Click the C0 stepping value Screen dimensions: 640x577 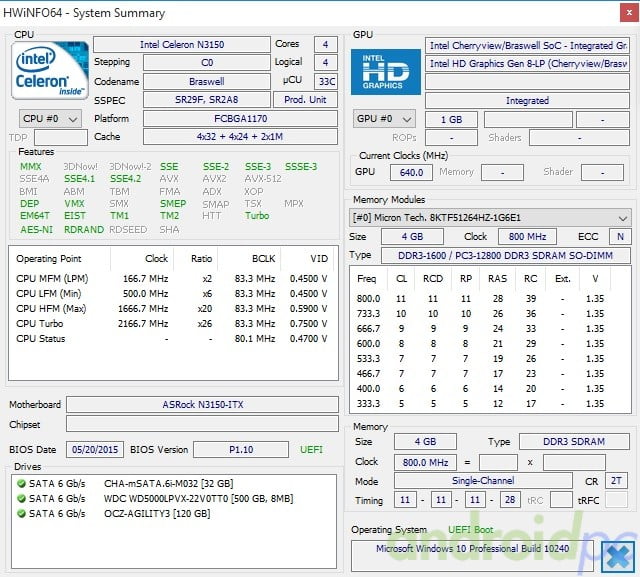click(x=207, y=63)
